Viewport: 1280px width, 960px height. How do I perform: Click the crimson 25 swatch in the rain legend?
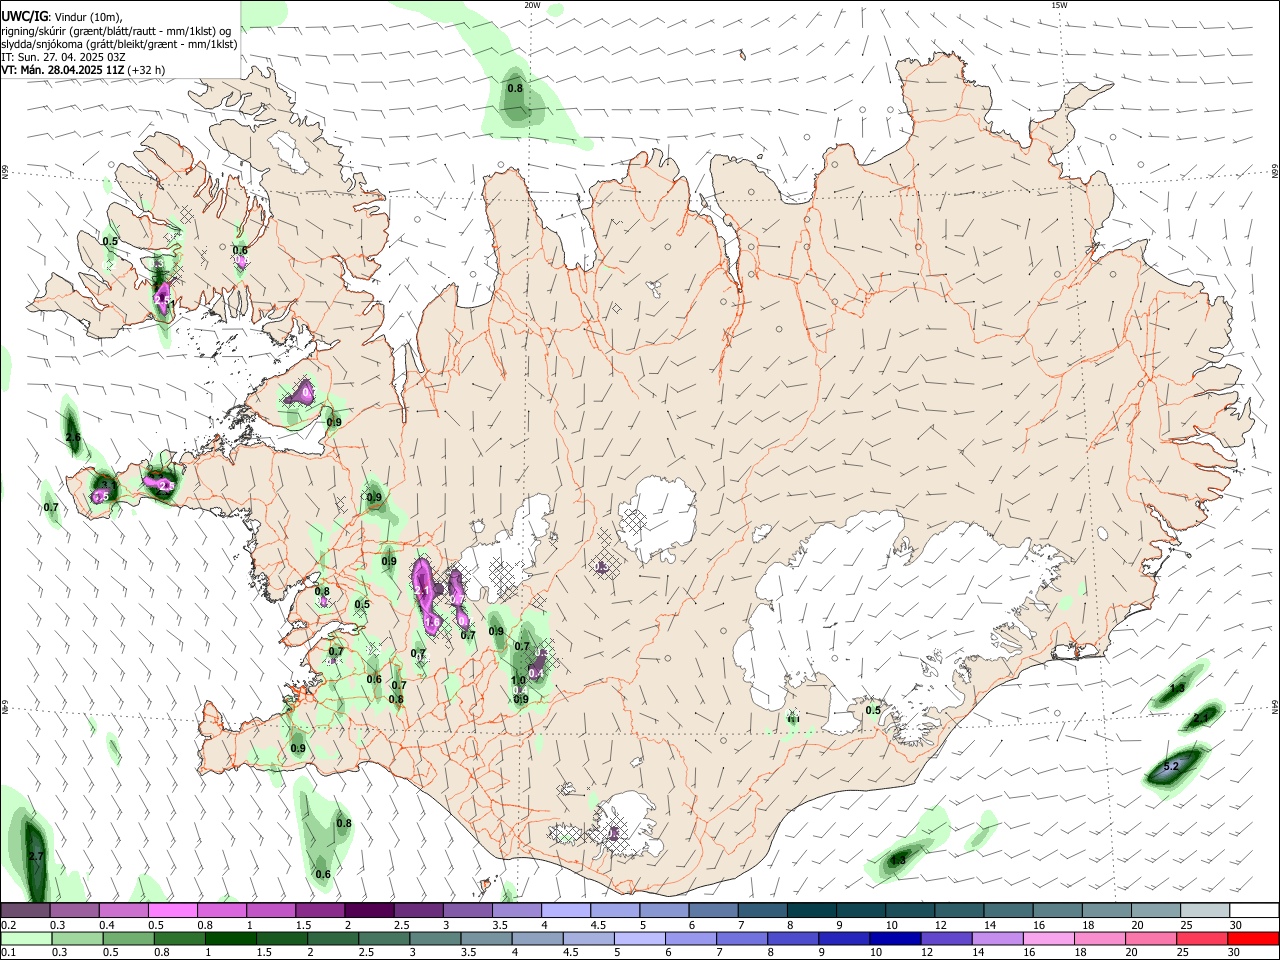[1201, 938]
